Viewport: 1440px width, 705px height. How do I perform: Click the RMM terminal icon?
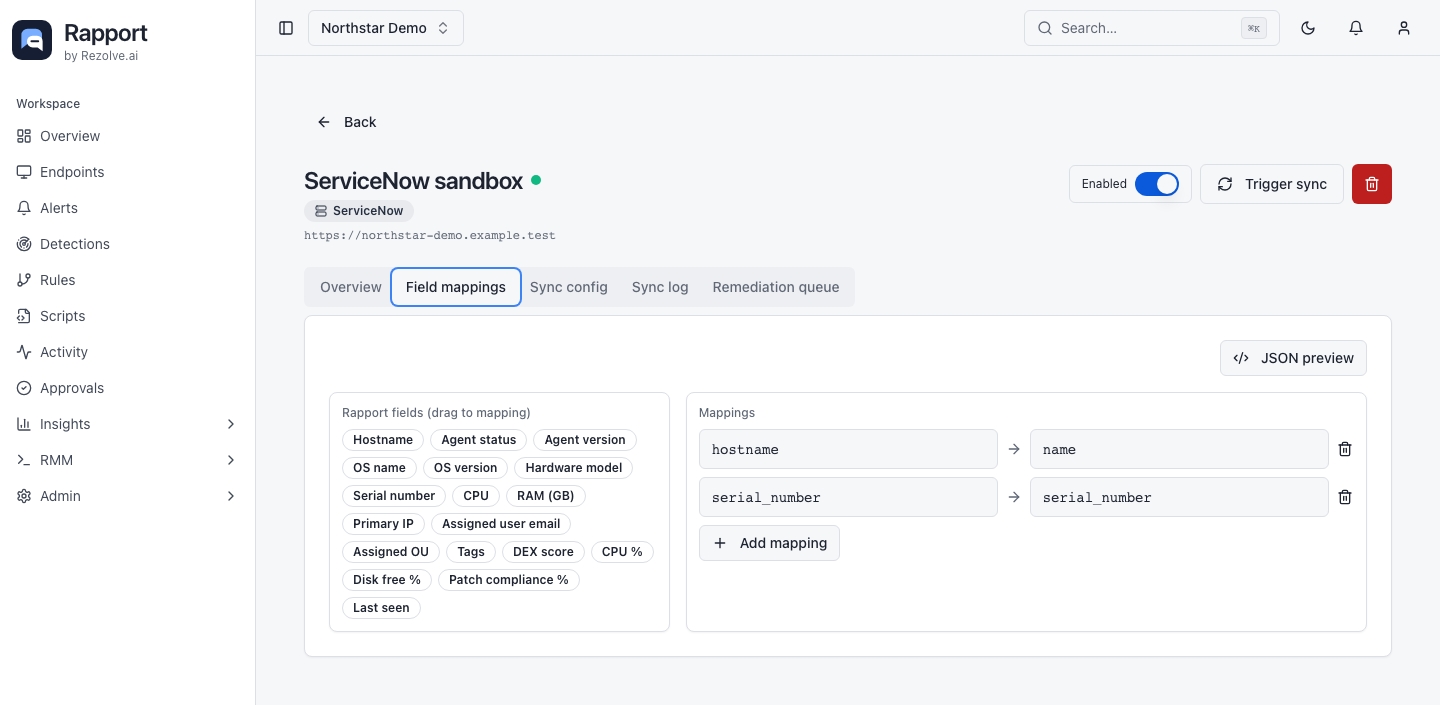pyautogui.click(x=24, y=460)
